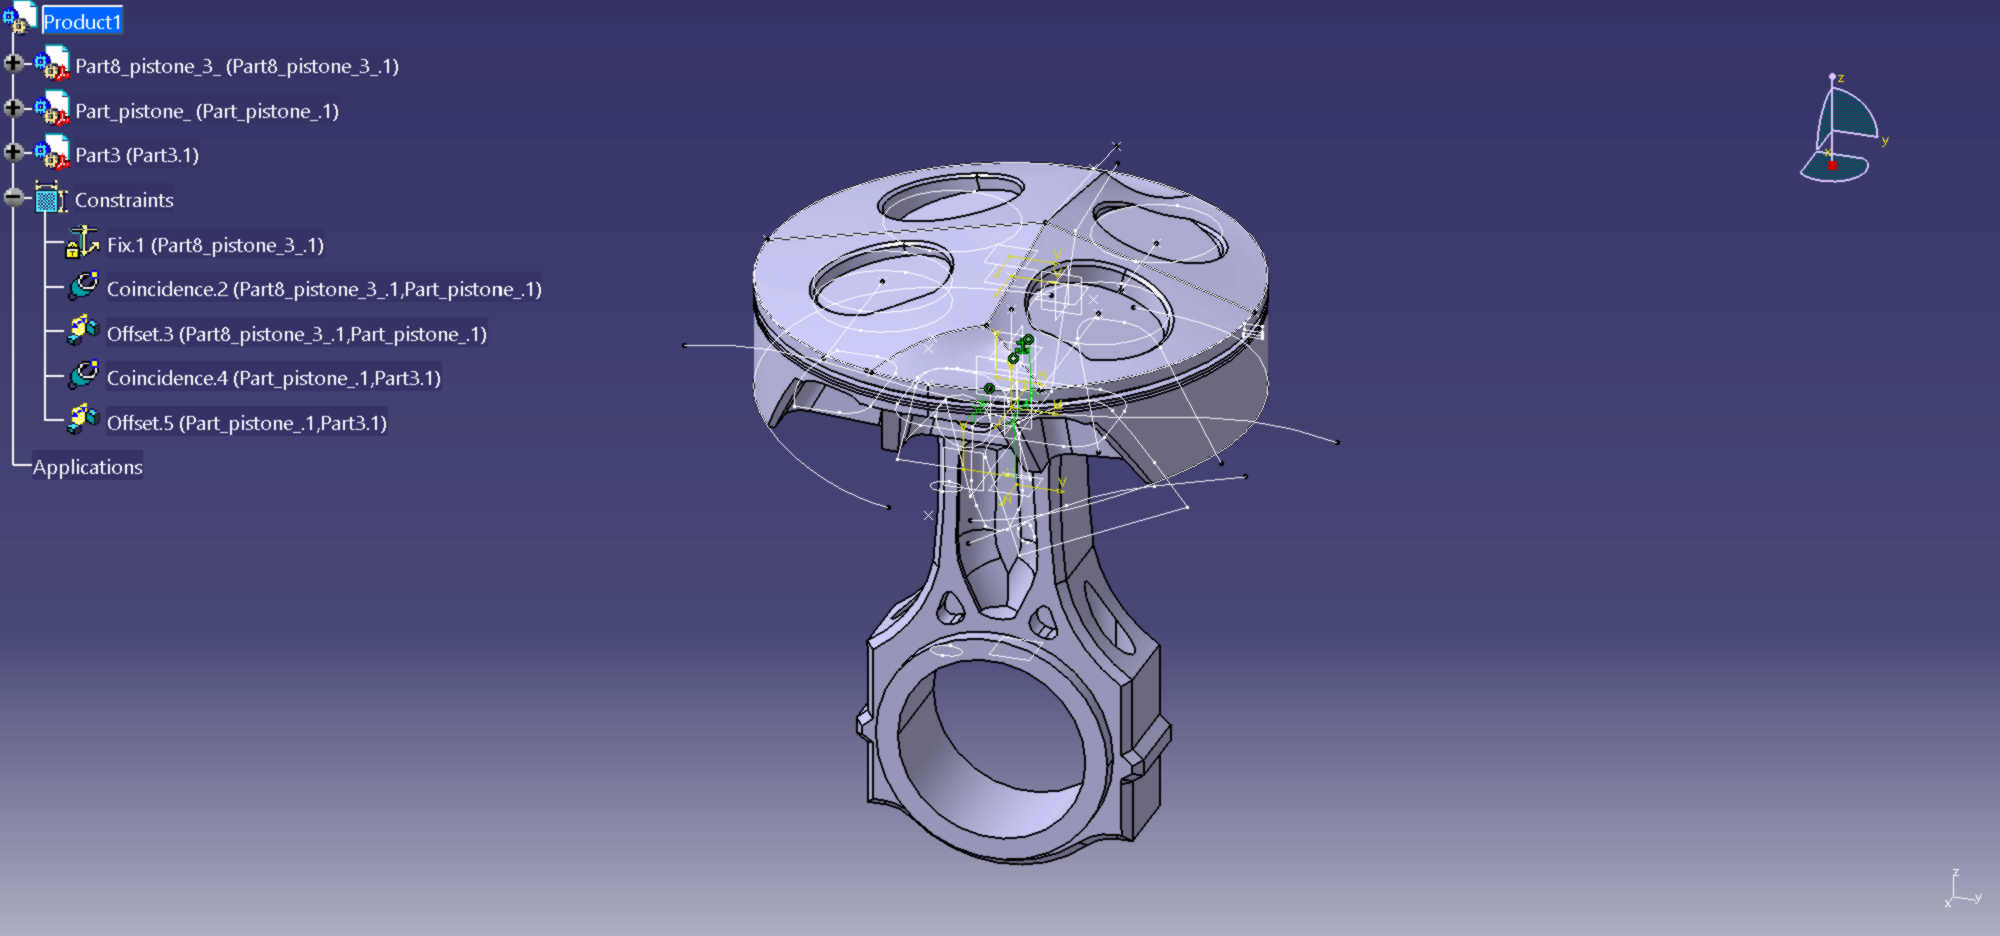Image resolution: width=2000 pixels, height=936 pixels.
Task: Click the Offset.3 constraint icon
Action: click(x=82, y=331)
